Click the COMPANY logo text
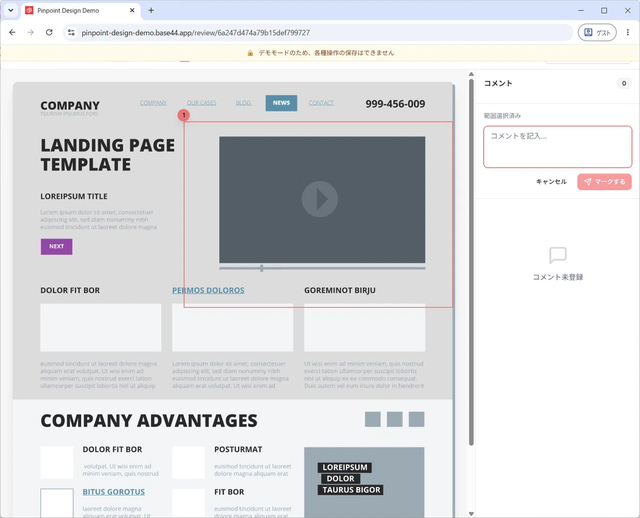 pos(70,106)
